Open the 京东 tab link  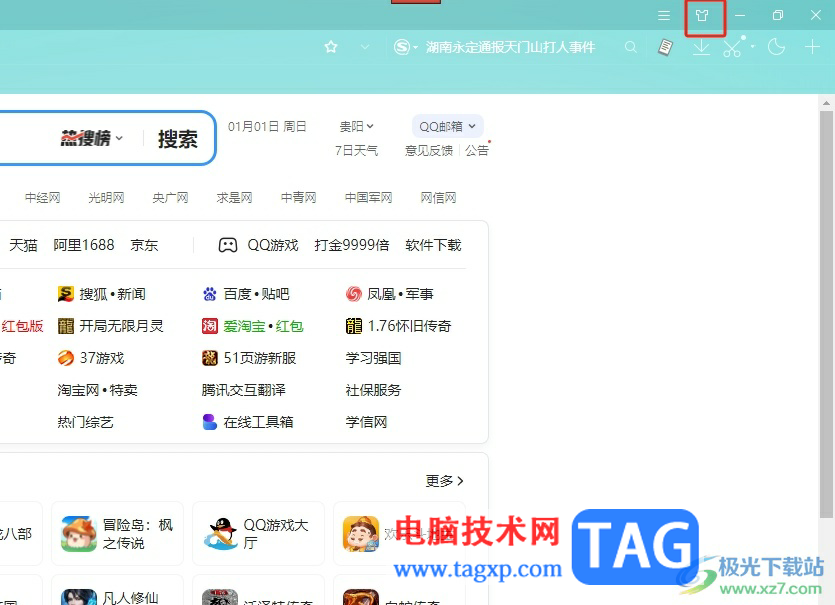pos(144,245)
